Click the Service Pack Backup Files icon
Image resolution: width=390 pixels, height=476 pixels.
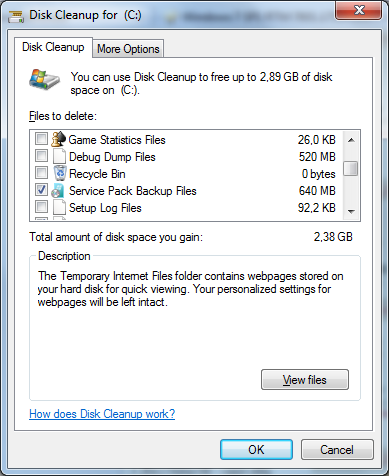pyautogui.click(x=58, y=190)
